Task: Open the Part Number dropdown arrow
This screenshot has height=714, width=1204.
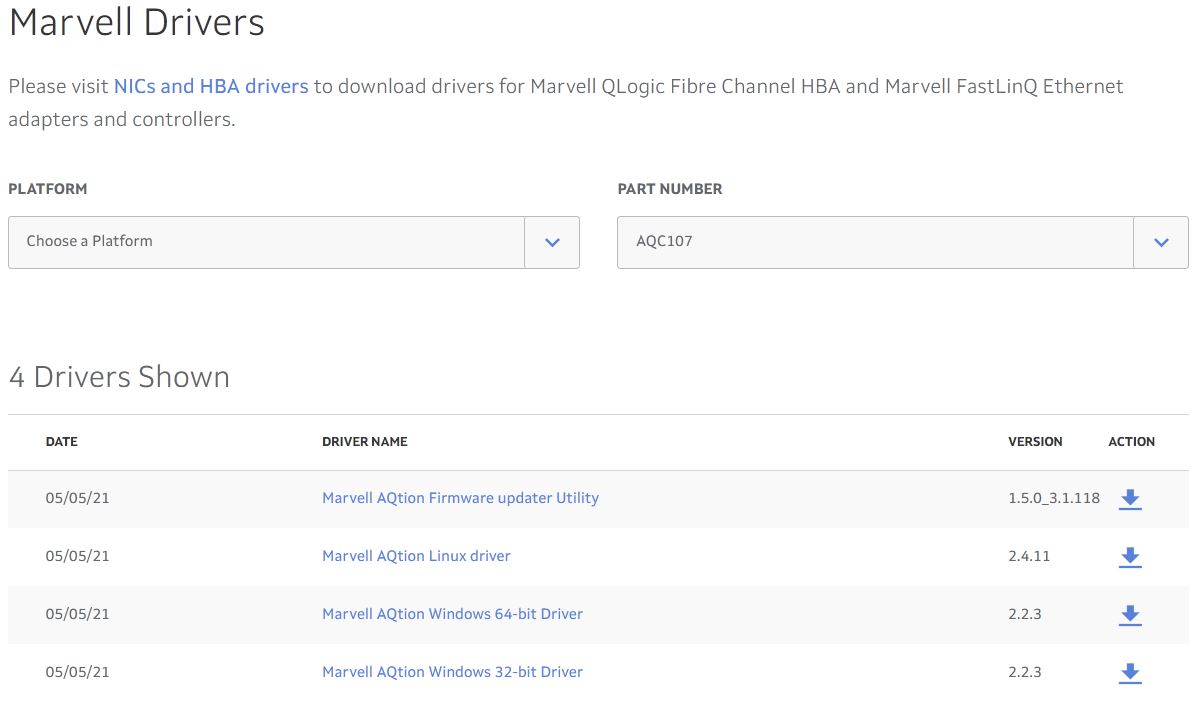Action: click(x=1161, y=242)
